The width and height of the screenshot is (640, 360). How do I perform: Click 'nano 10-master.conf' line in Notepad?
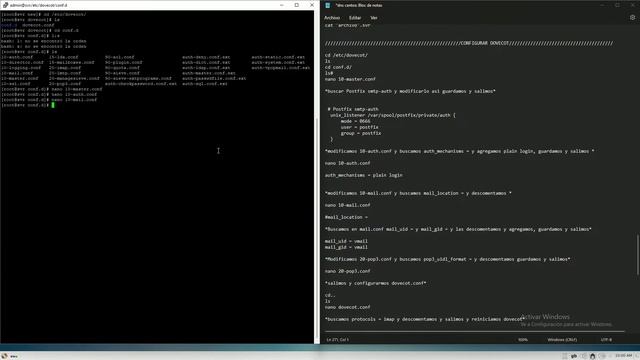[x=350, y=79]
